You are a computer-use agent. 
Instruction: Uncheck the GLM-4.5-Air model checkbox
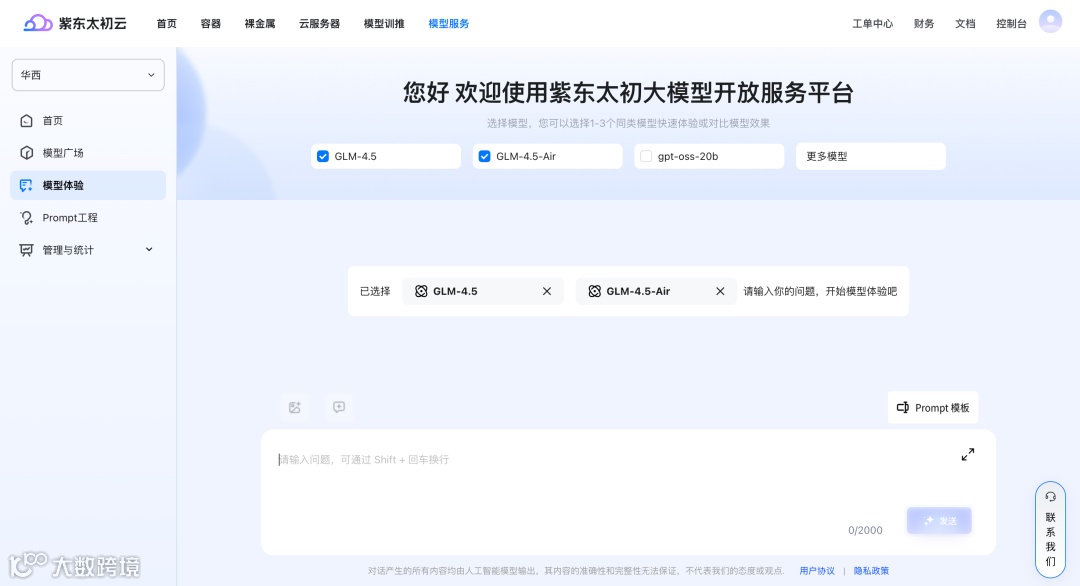[x=484, y=156]
